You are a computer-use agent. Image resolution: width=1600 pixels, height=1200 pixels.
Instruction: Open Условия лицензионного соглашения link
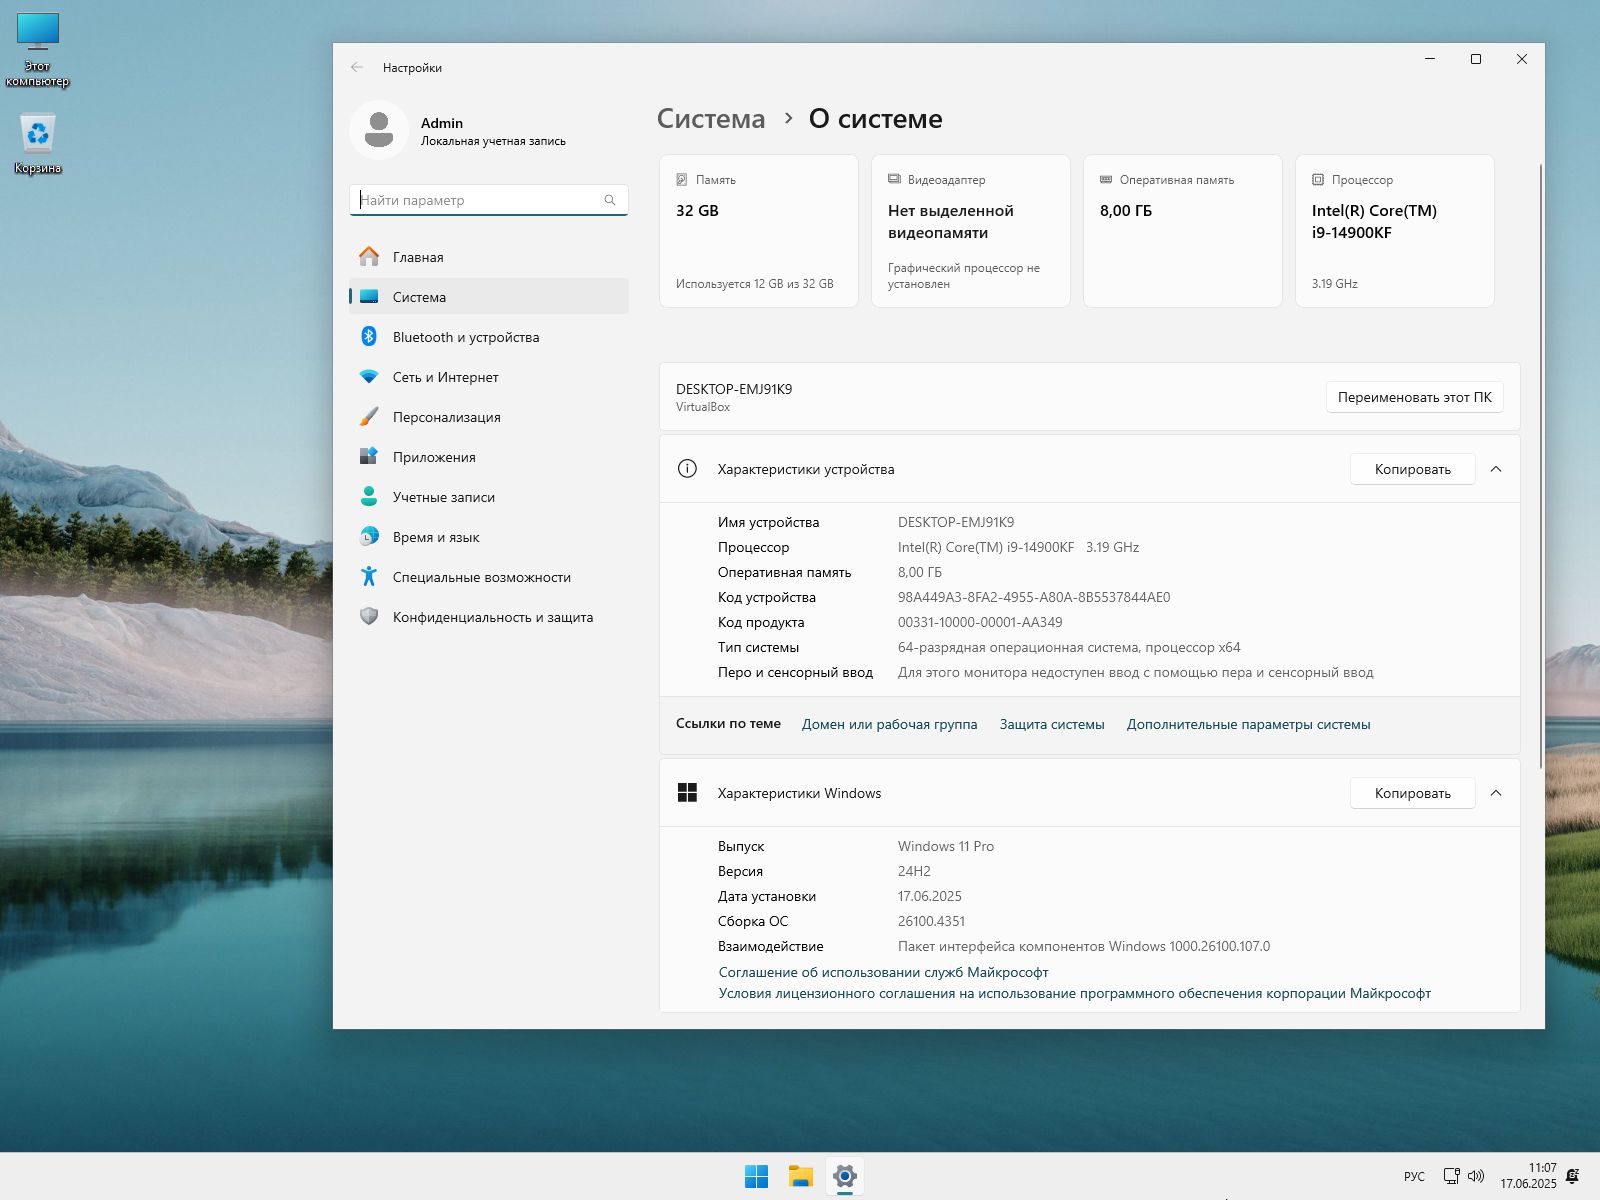(1074, 993)
